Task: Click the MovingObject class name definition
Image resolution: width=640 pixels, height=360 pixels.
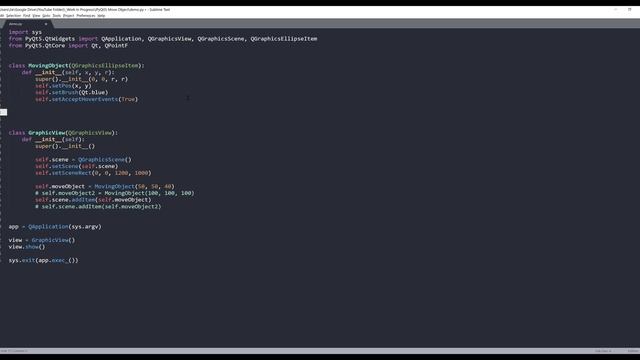Action: coord(48,65)
